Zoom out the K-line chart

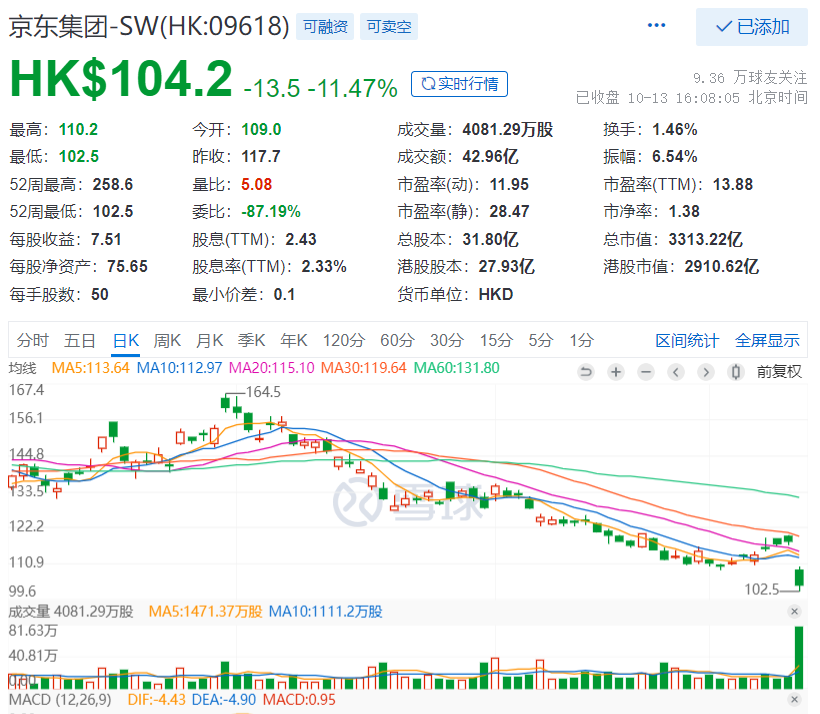tap(646, 372)
